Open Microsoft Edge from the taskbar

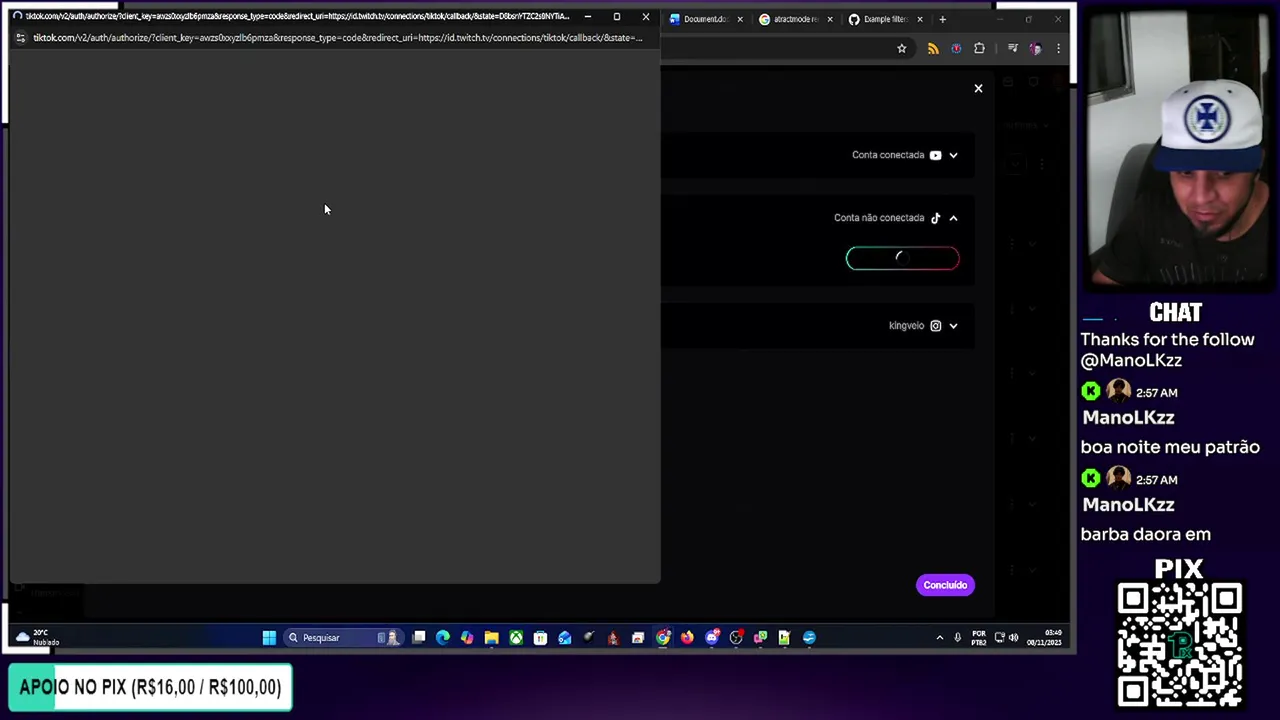pos(443,637)
